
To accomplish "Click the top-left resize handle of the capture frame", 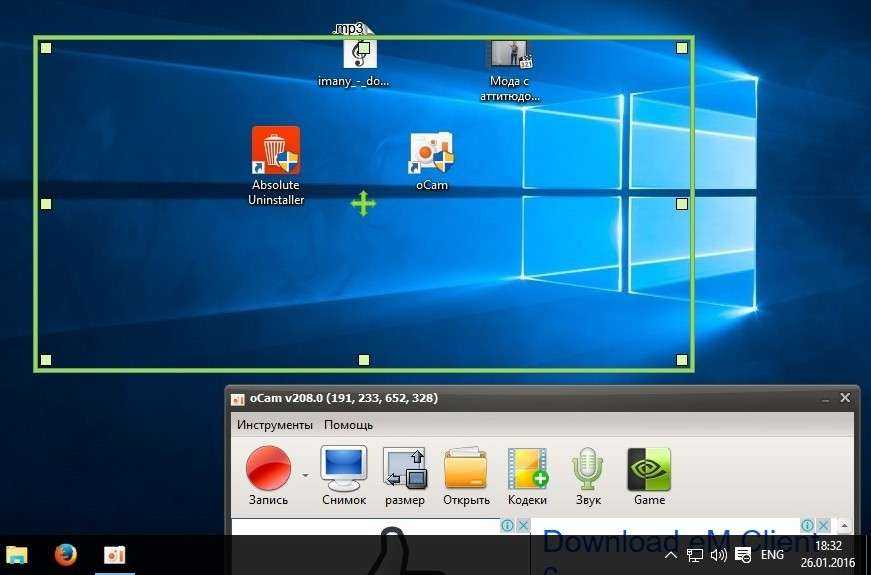I will tap(46, 48).
